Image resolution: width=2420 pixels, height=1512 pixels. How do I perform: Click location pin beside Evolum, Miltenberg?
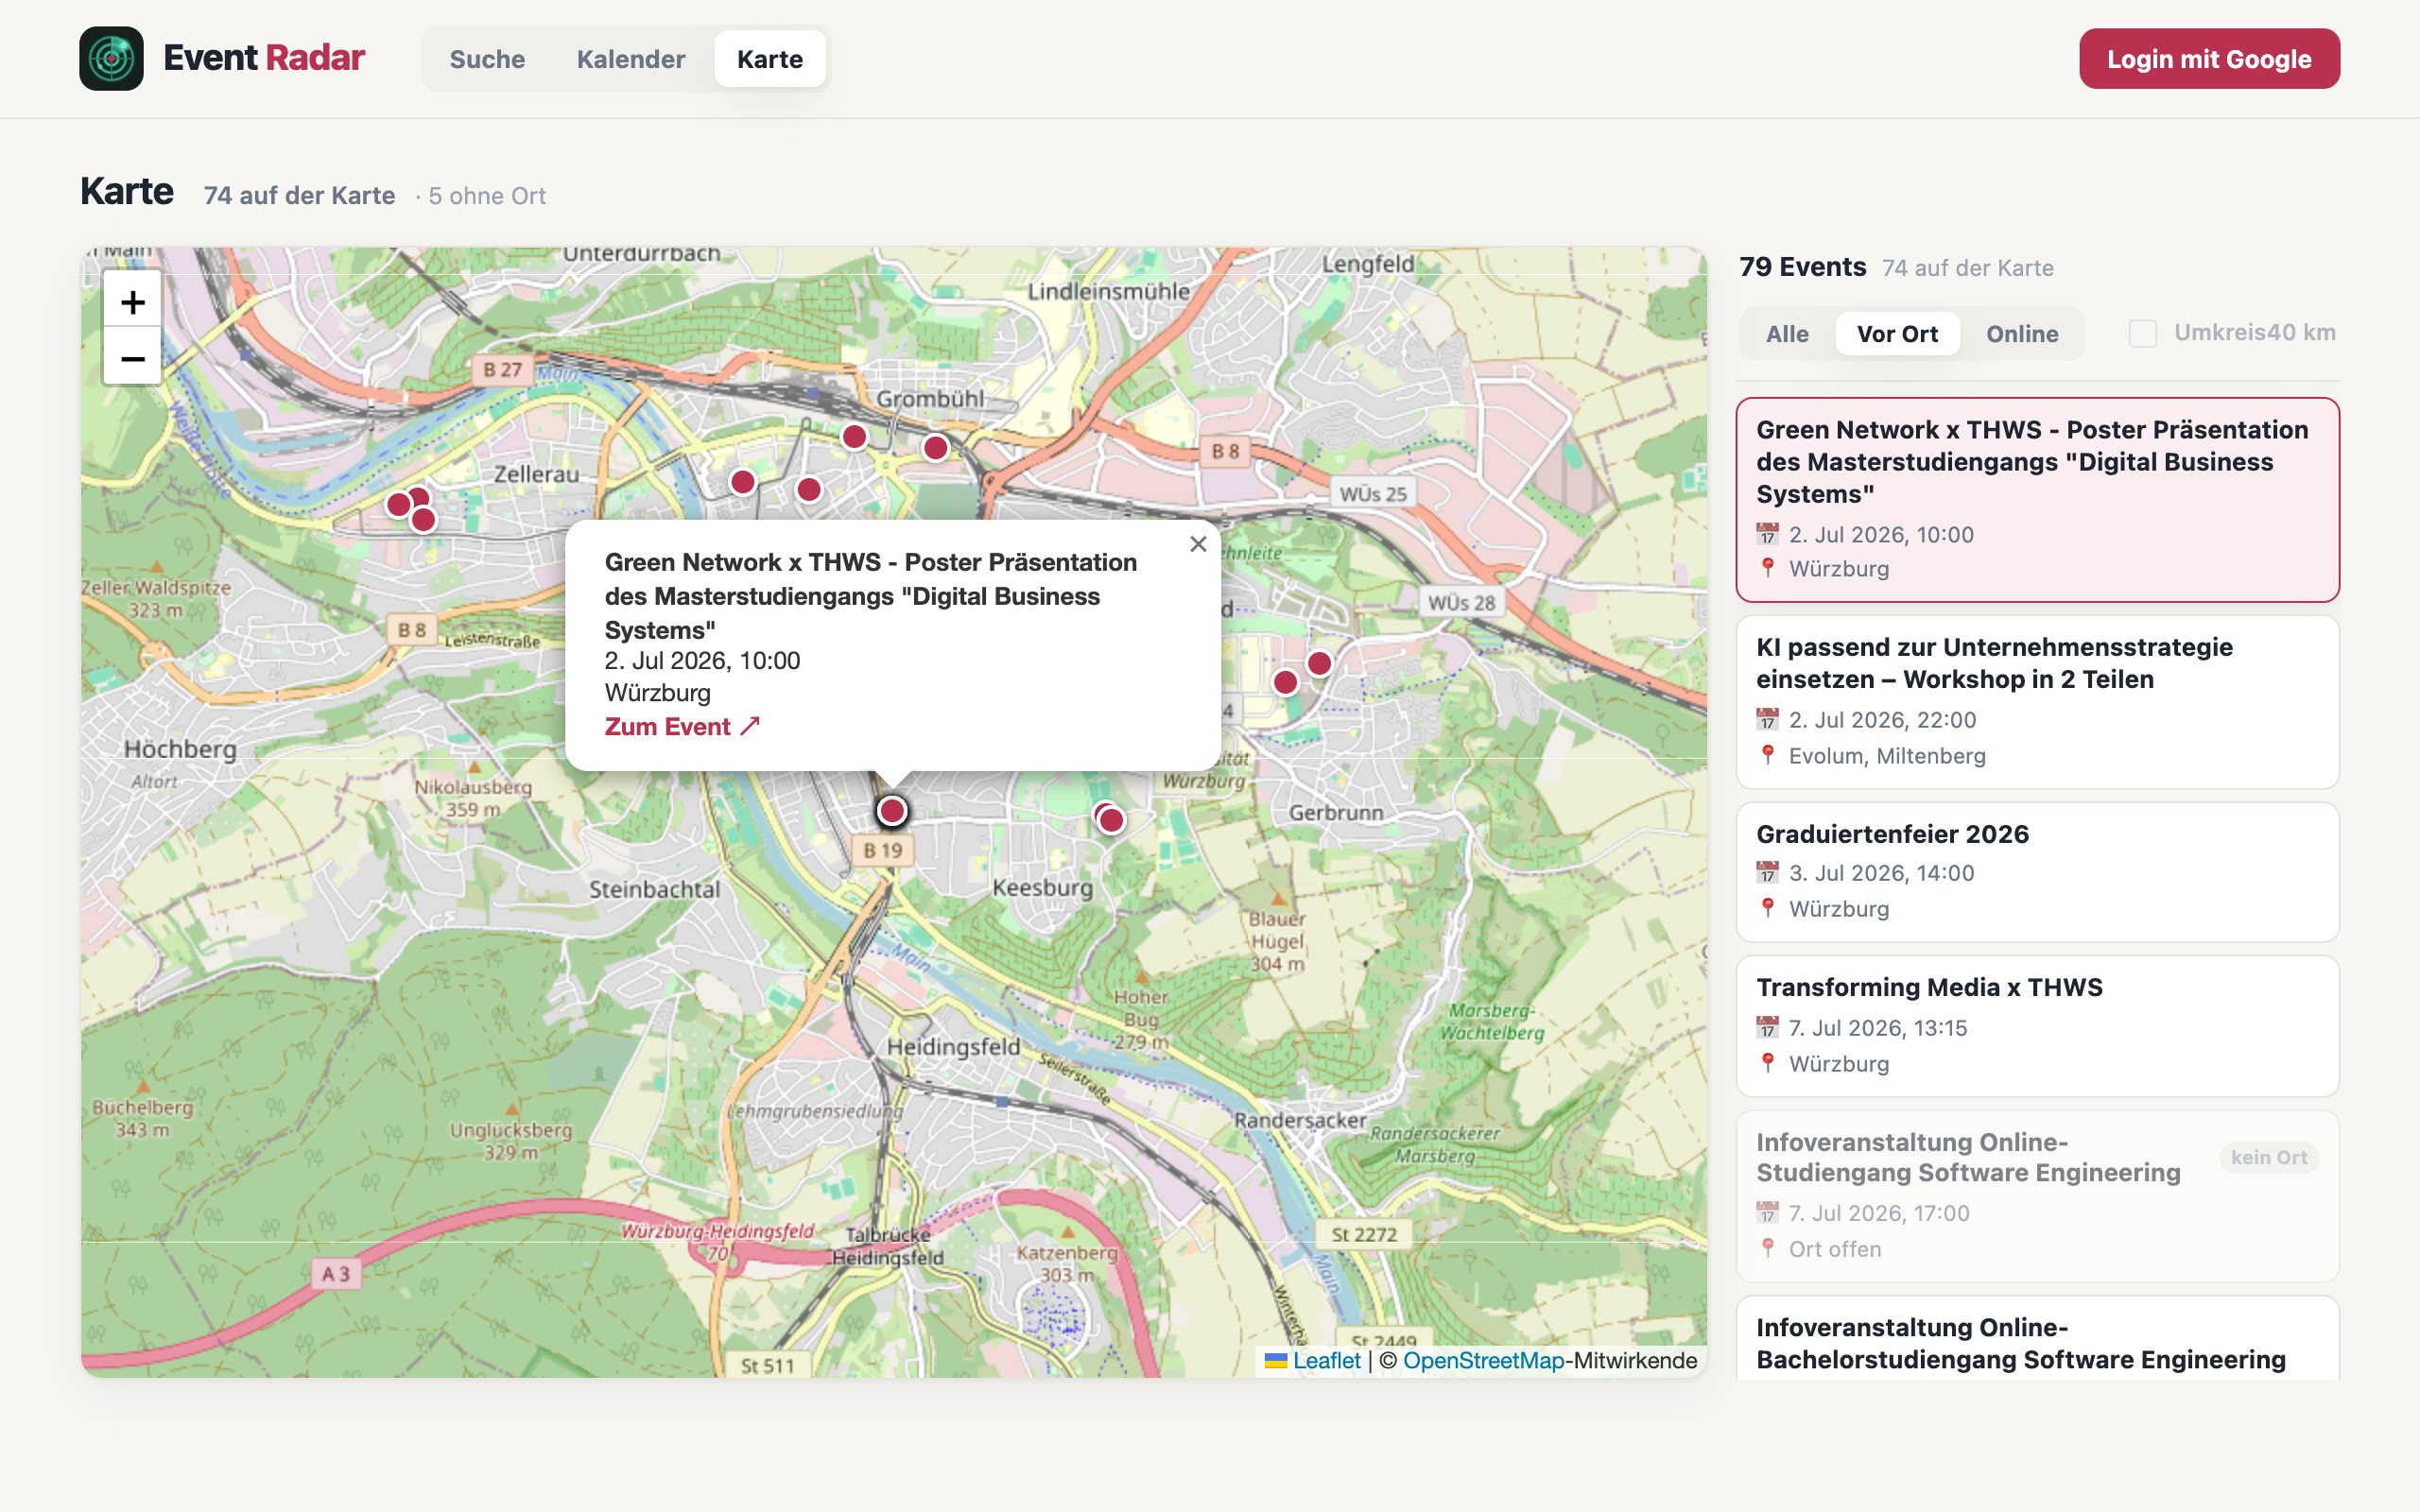coord(1767,754)
